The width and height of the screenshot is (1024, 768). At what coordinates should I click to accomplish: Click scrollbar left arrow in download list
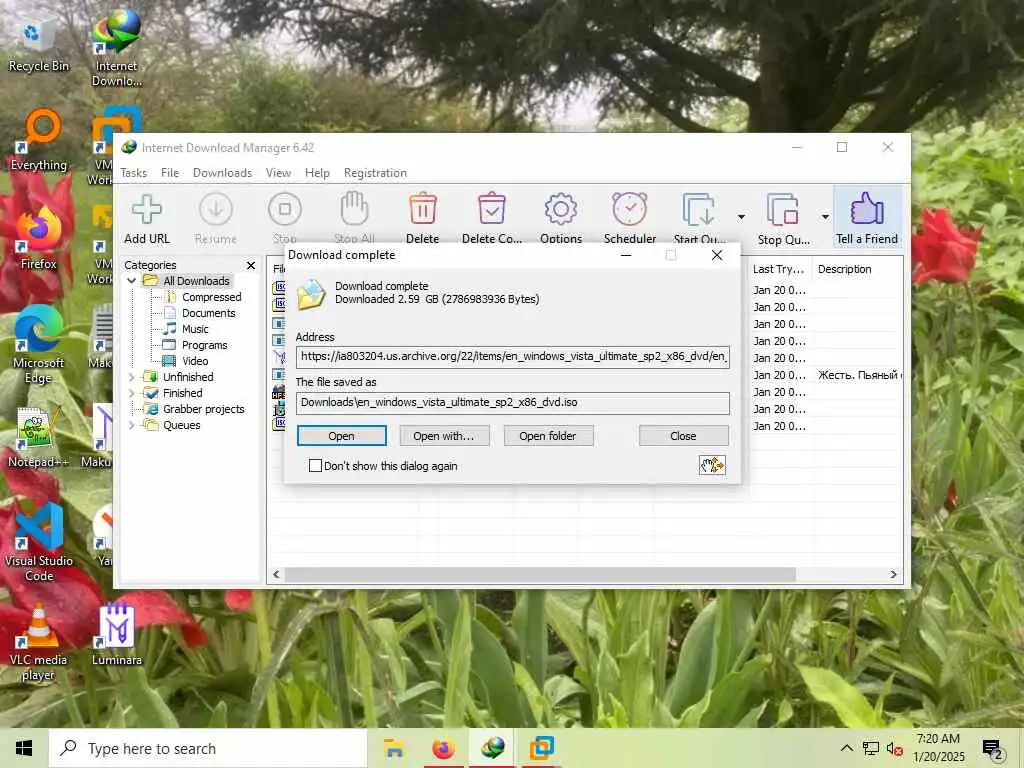pos(276,574)
